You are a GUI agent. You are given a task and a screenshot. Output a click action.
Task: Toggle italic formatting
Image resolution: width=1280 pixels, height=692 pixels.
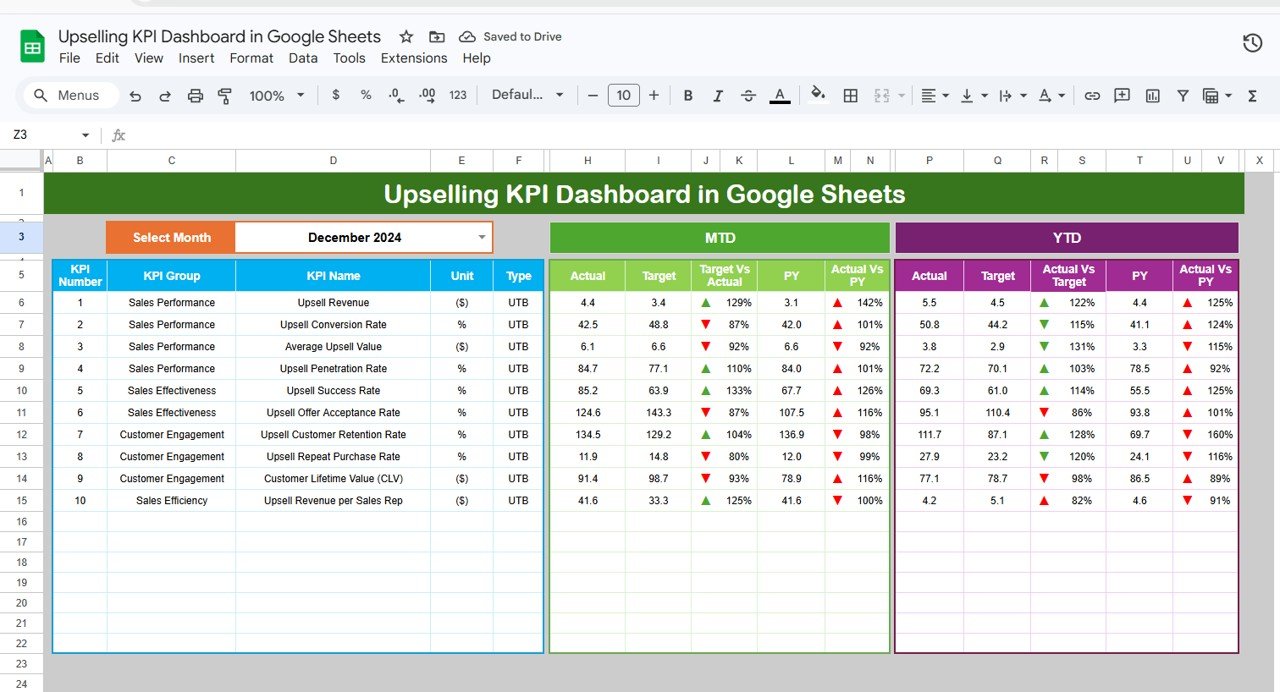click(718, 95)
